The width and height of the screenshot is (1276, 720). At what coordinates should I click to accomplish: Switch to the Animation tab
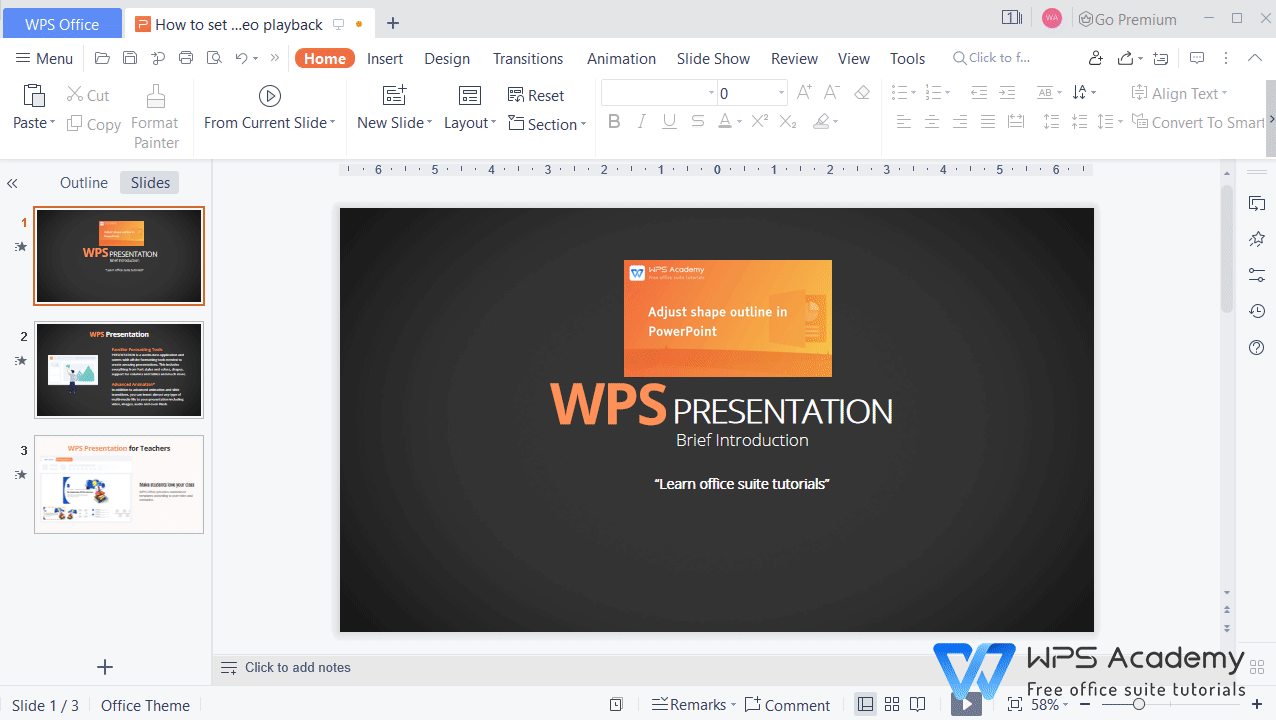pos(621,58)
